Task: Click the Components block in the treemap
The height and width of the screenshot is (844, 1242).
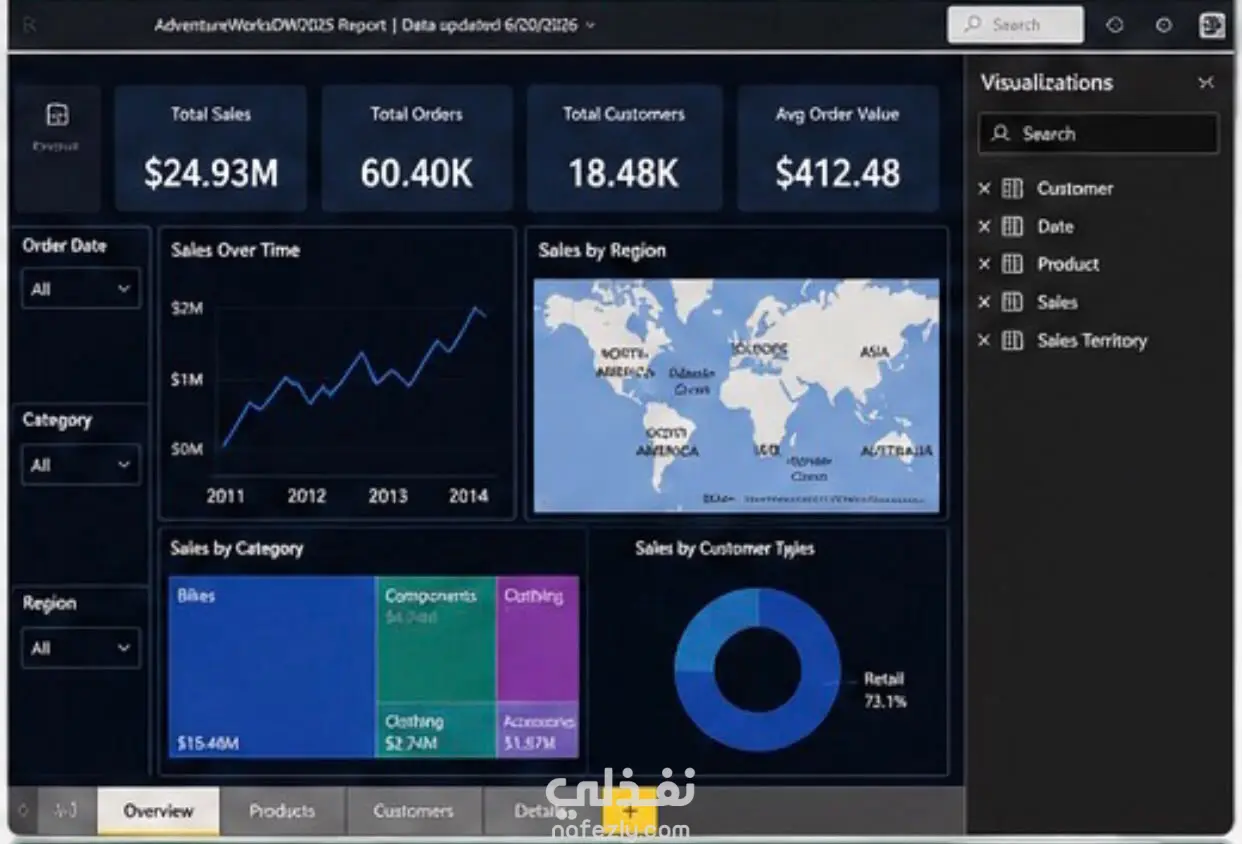Action: pos(436,640)
